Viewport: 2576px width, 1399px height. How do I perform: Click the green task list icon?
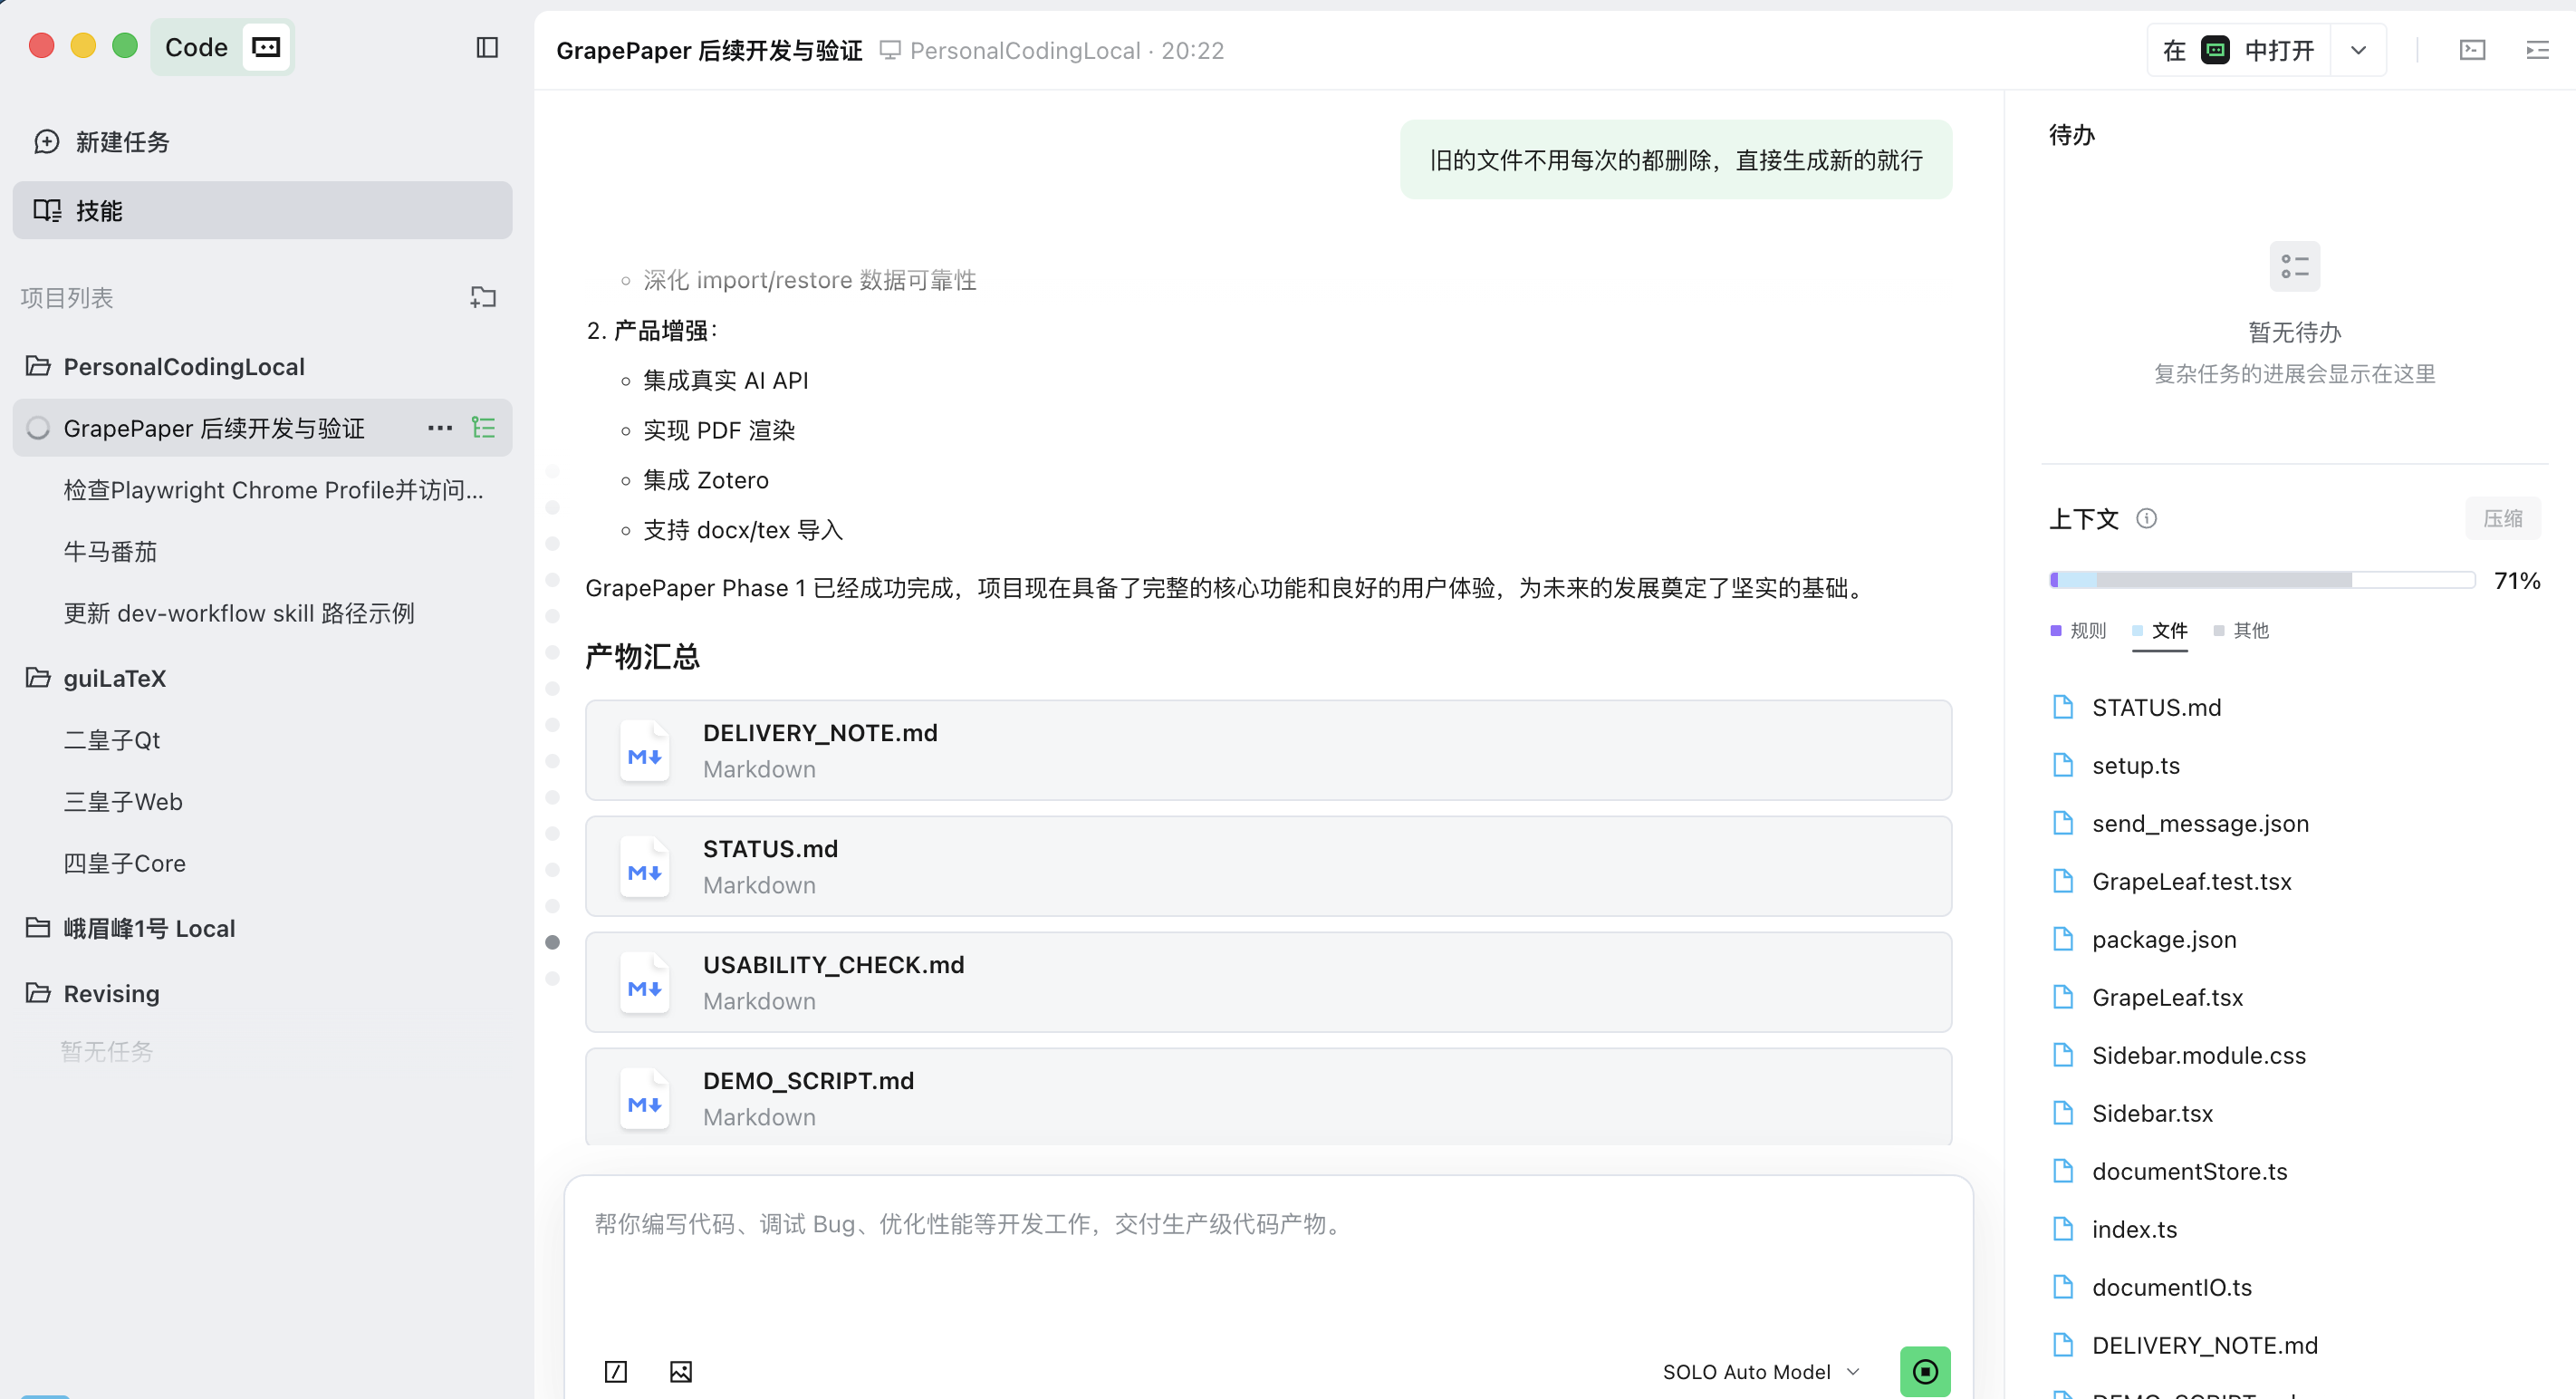click(484, 428)
